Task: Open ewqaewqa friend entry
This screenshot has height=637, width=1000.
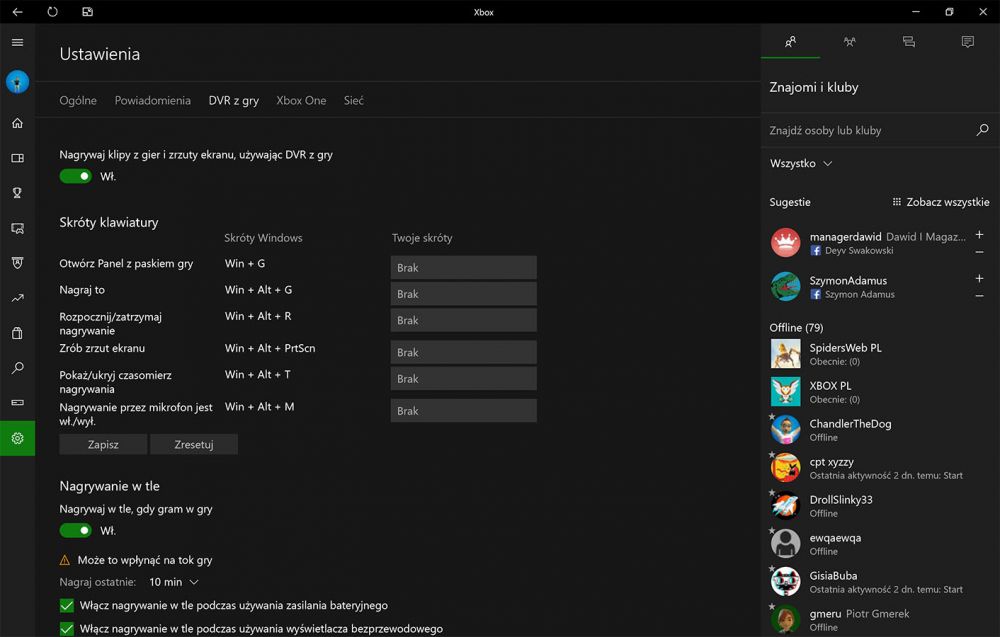Action: (880, 544)
